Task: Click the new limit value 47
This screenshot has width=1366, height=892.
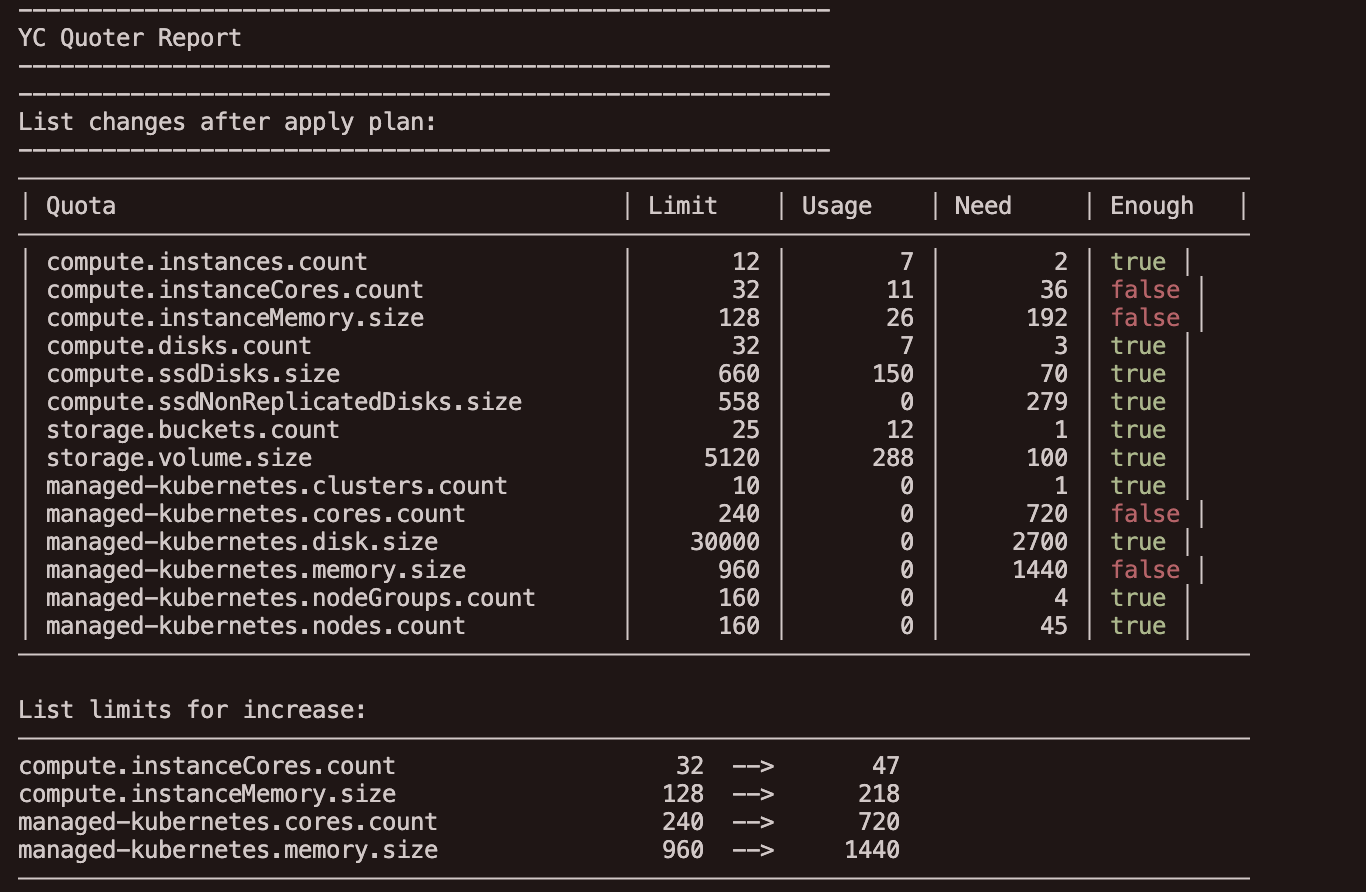Action: pyautogui.click(x=885, y=766)
